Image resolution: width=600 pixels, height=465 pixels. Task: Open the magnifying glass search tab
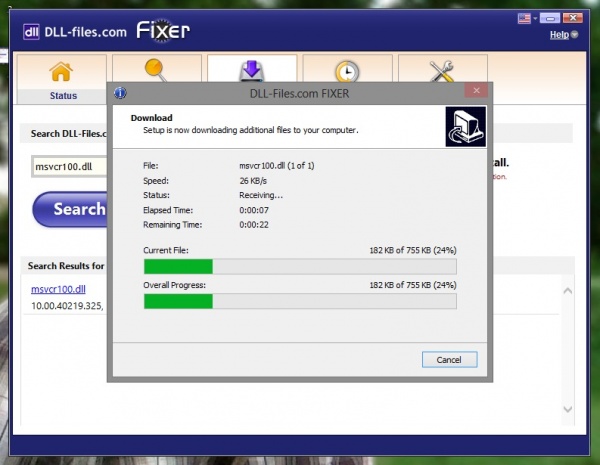tap(157, 68)
